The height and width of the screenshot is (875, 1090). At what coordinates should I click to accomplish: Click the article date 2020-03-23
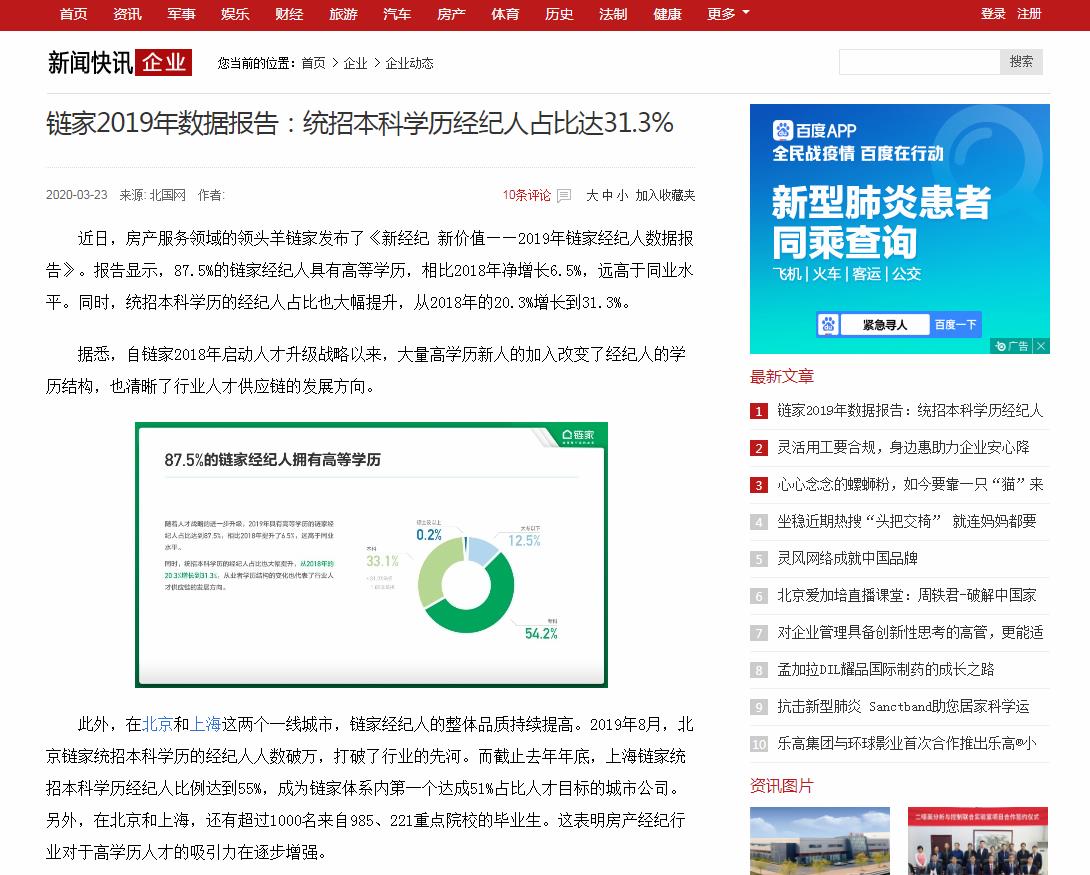click(76, 195)
